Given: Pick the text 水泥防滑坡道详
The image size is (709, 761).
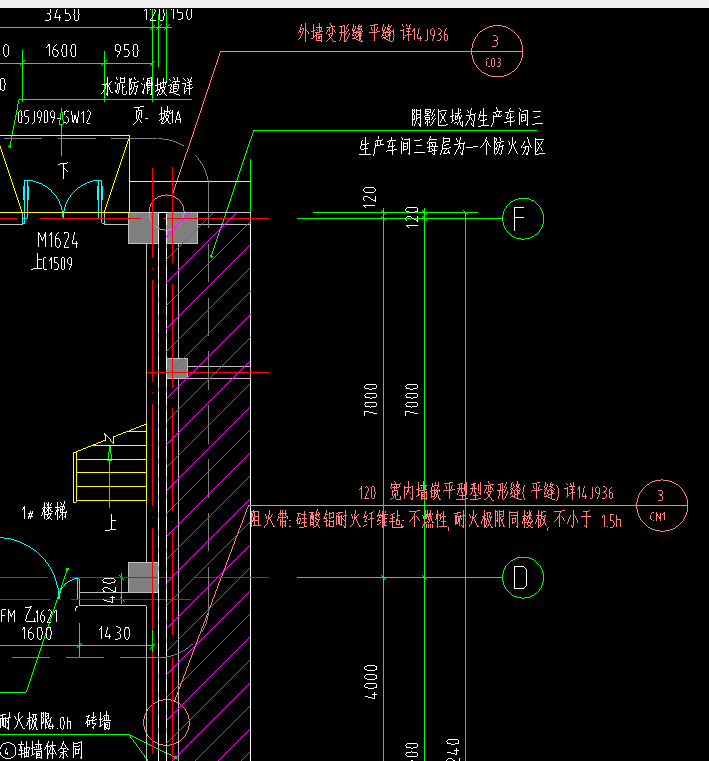Looking at the screenshot, I should tap(147, 87).
